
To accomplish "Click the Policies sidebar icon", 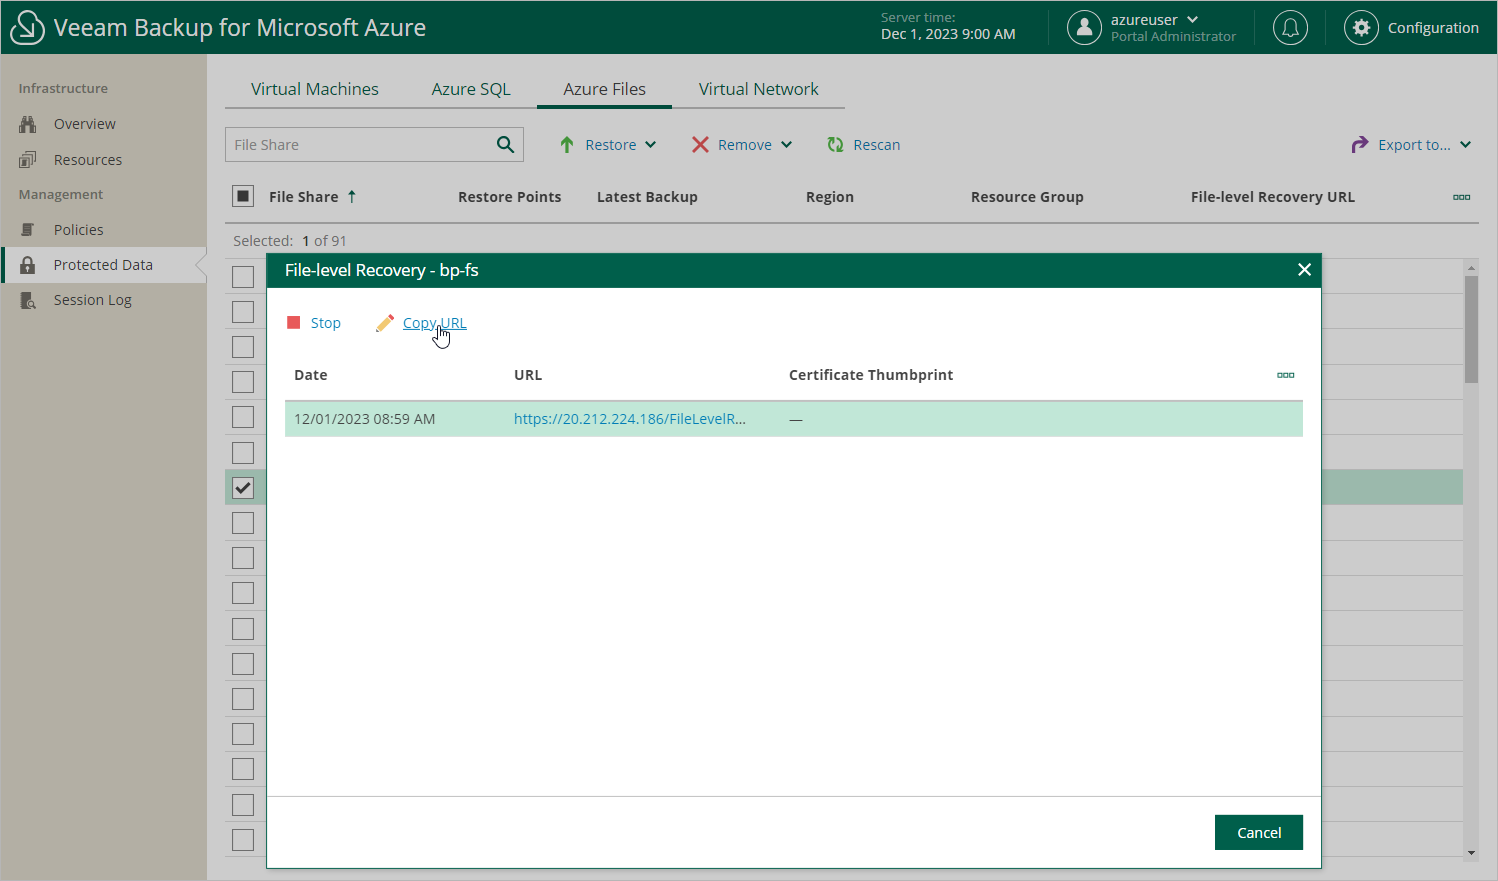I will coord(28,230).
